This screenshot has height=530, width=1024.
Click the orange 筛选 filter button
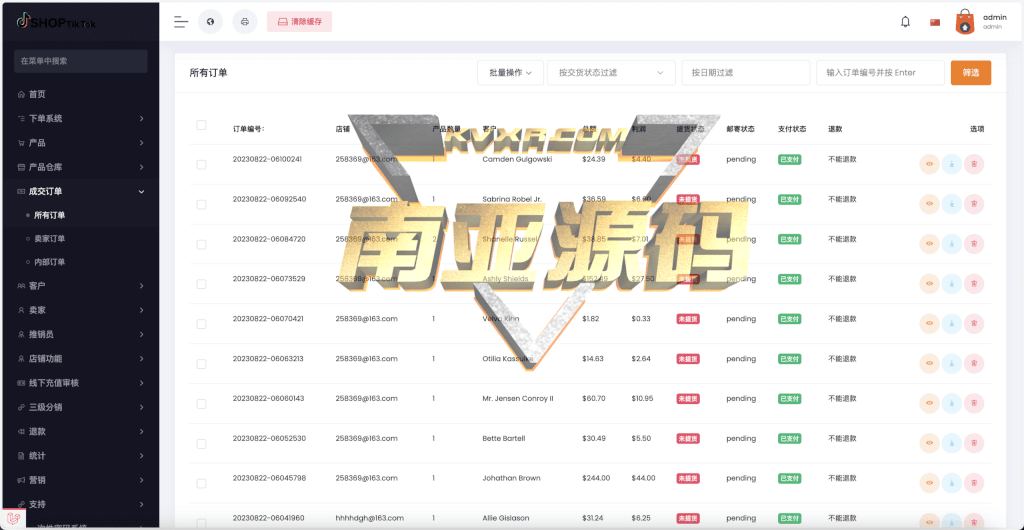pyautogui.click(x=971, y=72)
